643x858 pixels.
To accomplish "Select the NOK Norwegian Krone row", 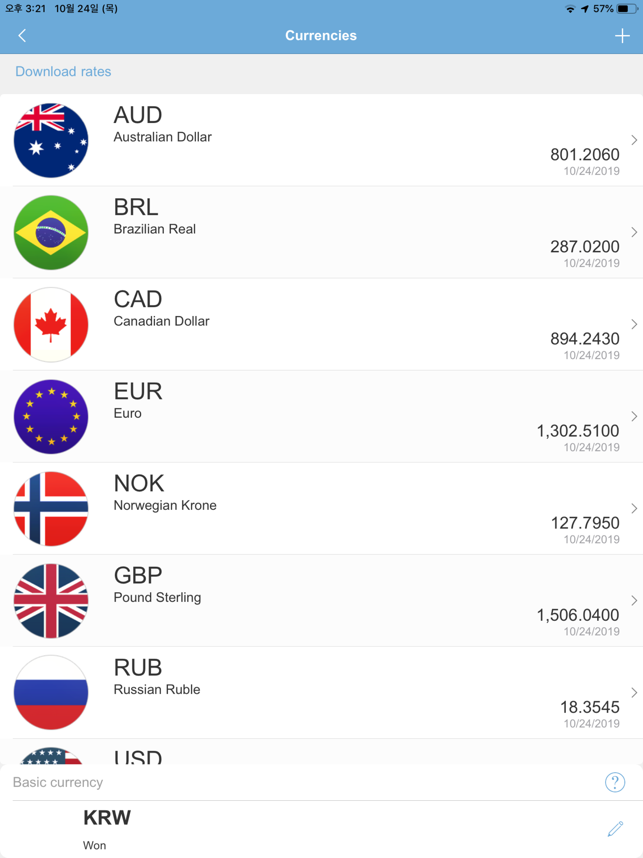I will [x=321, y=509].
